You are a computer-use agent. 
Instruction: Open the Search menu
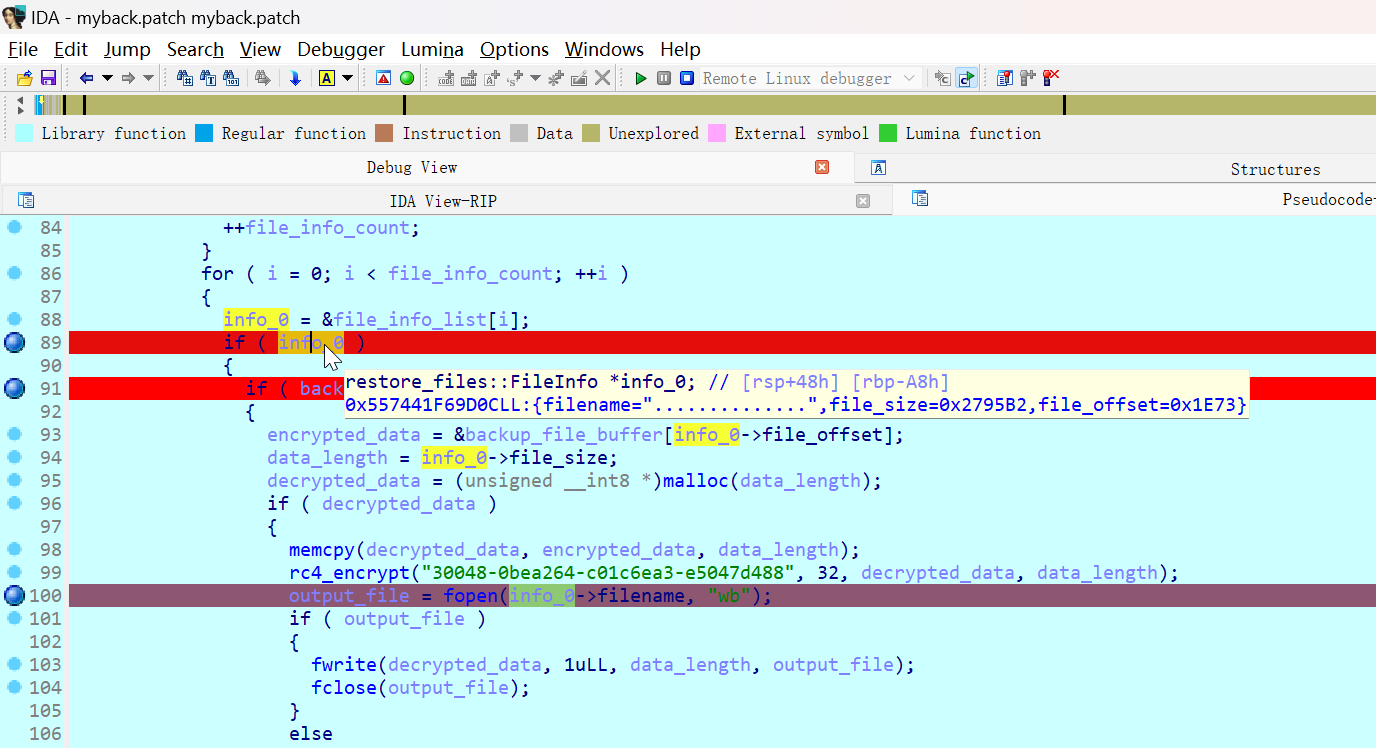pyautogui.click(x=195, y=49)
